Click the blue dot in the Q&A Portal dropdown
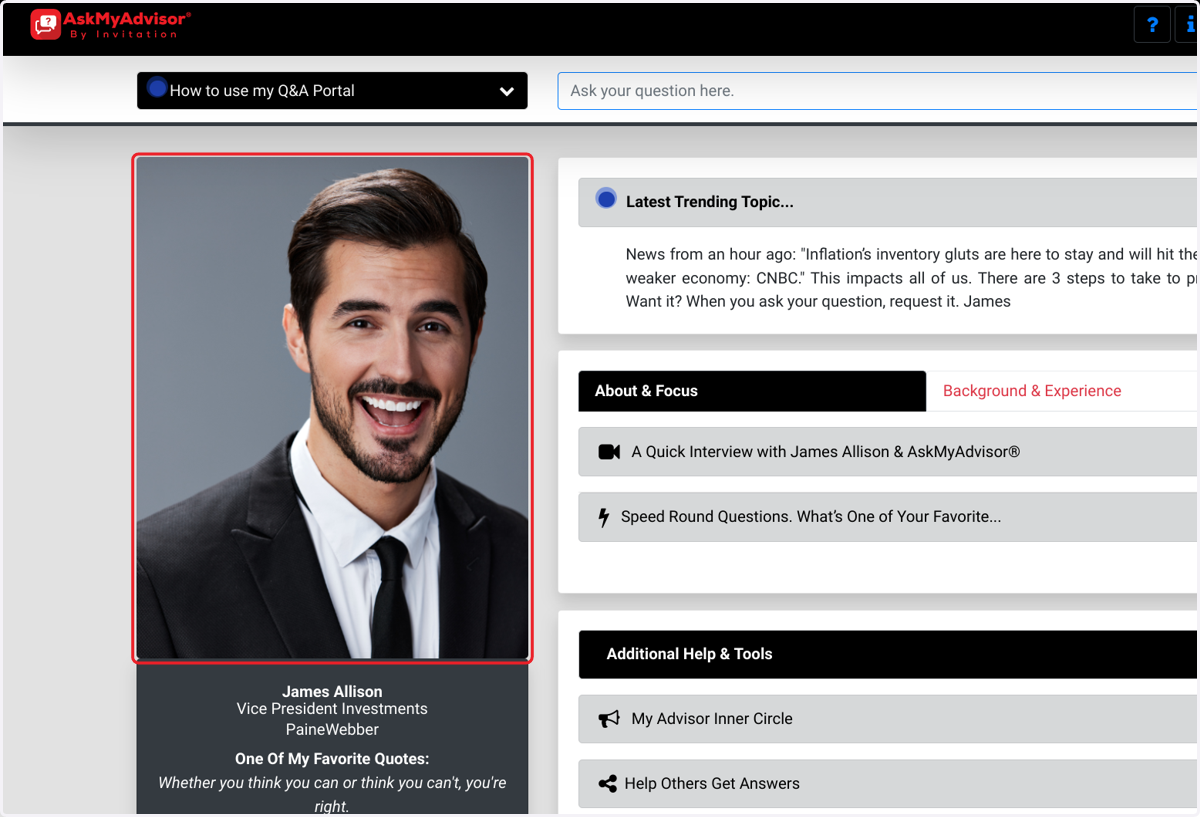 tap(157, 87)
